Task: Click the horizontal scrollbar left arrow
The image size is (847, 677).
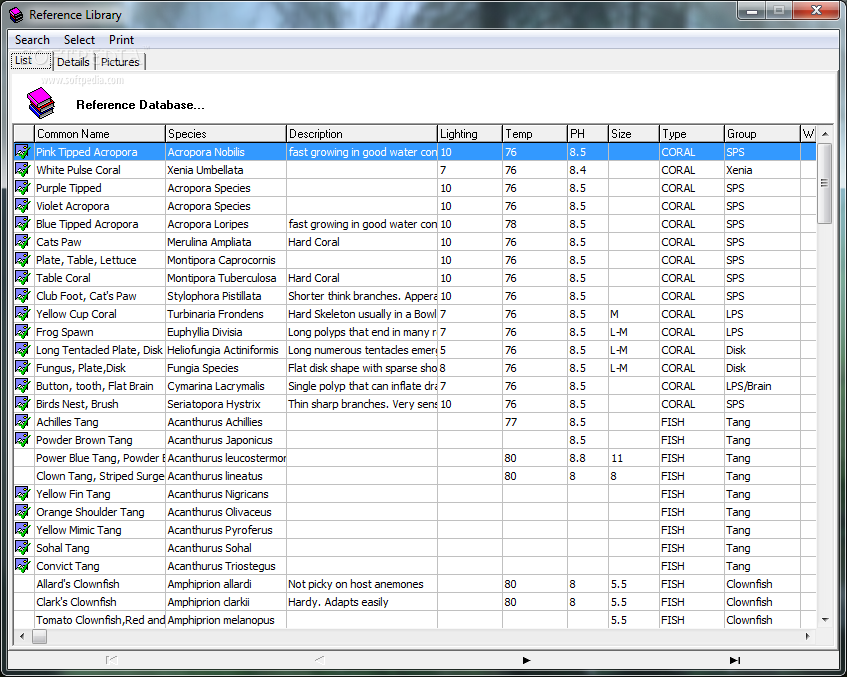Action: [22, 636]
